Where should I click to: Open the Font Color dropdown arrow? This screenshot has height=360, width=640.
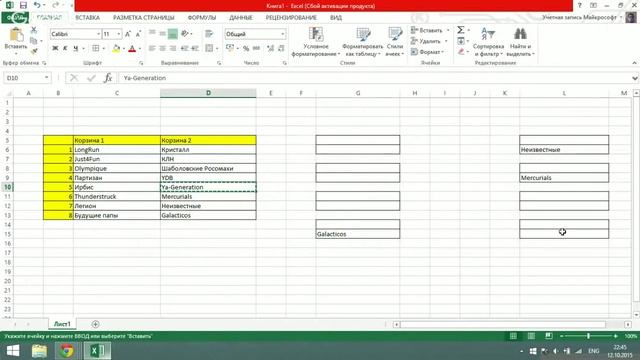[x=140, y=49]
